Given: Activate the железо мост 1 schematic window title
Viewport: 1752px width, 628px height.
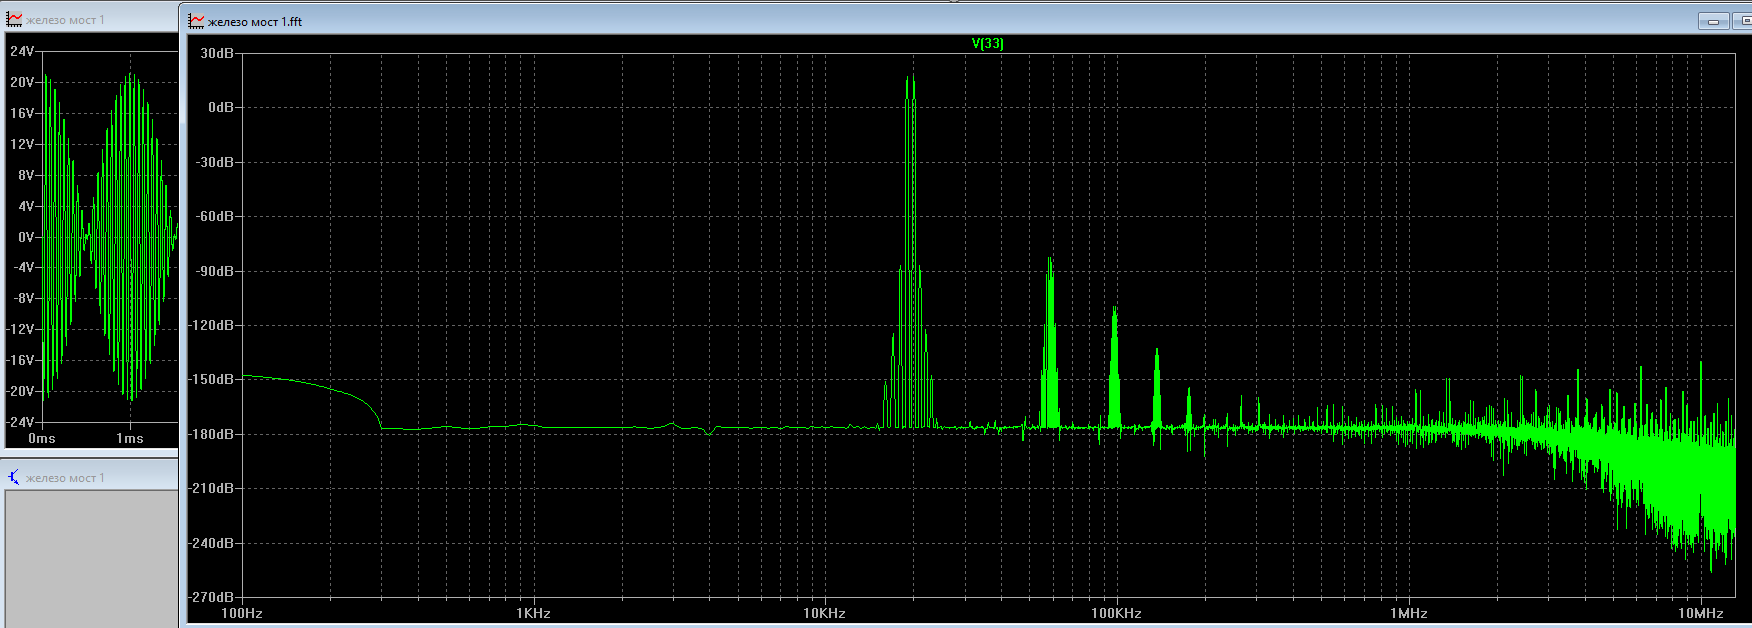Looking at the screenshot, I should coord(65,478).
